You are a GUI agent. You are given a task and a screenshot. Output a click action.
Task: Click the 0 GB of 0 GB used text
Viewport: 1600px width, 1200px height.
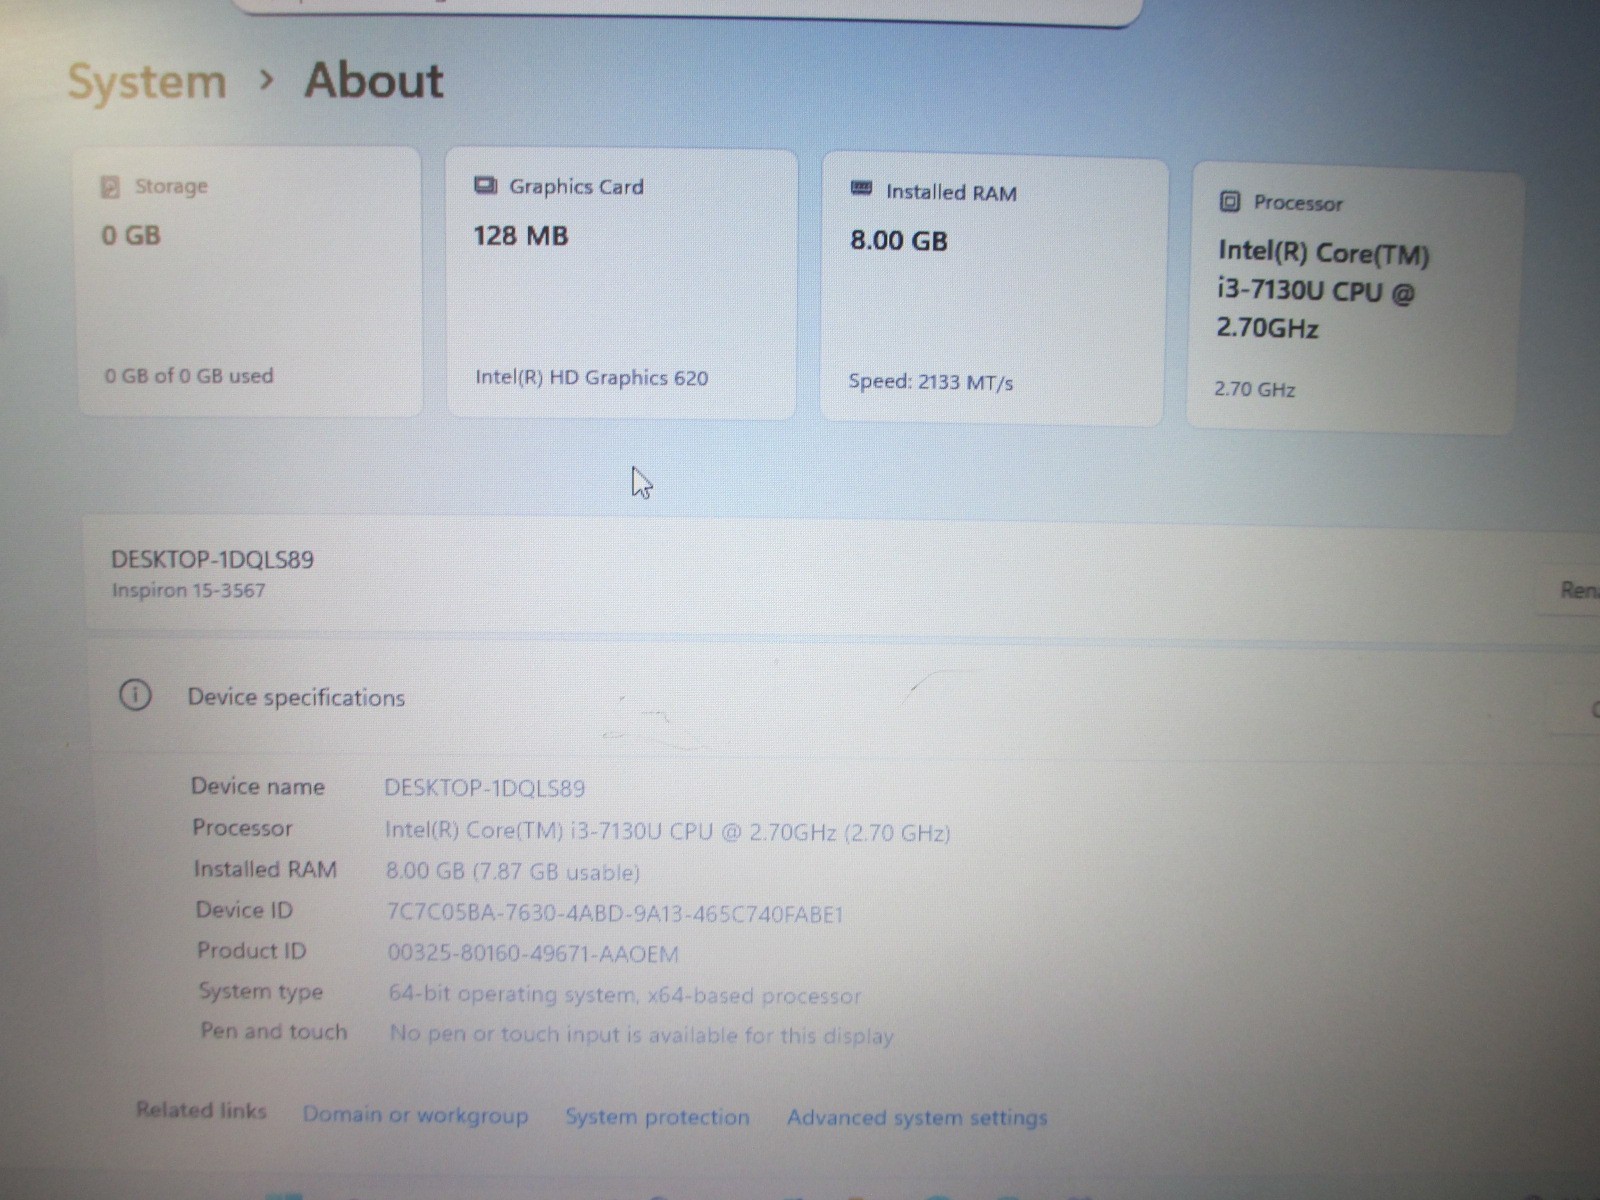point(189,376)
